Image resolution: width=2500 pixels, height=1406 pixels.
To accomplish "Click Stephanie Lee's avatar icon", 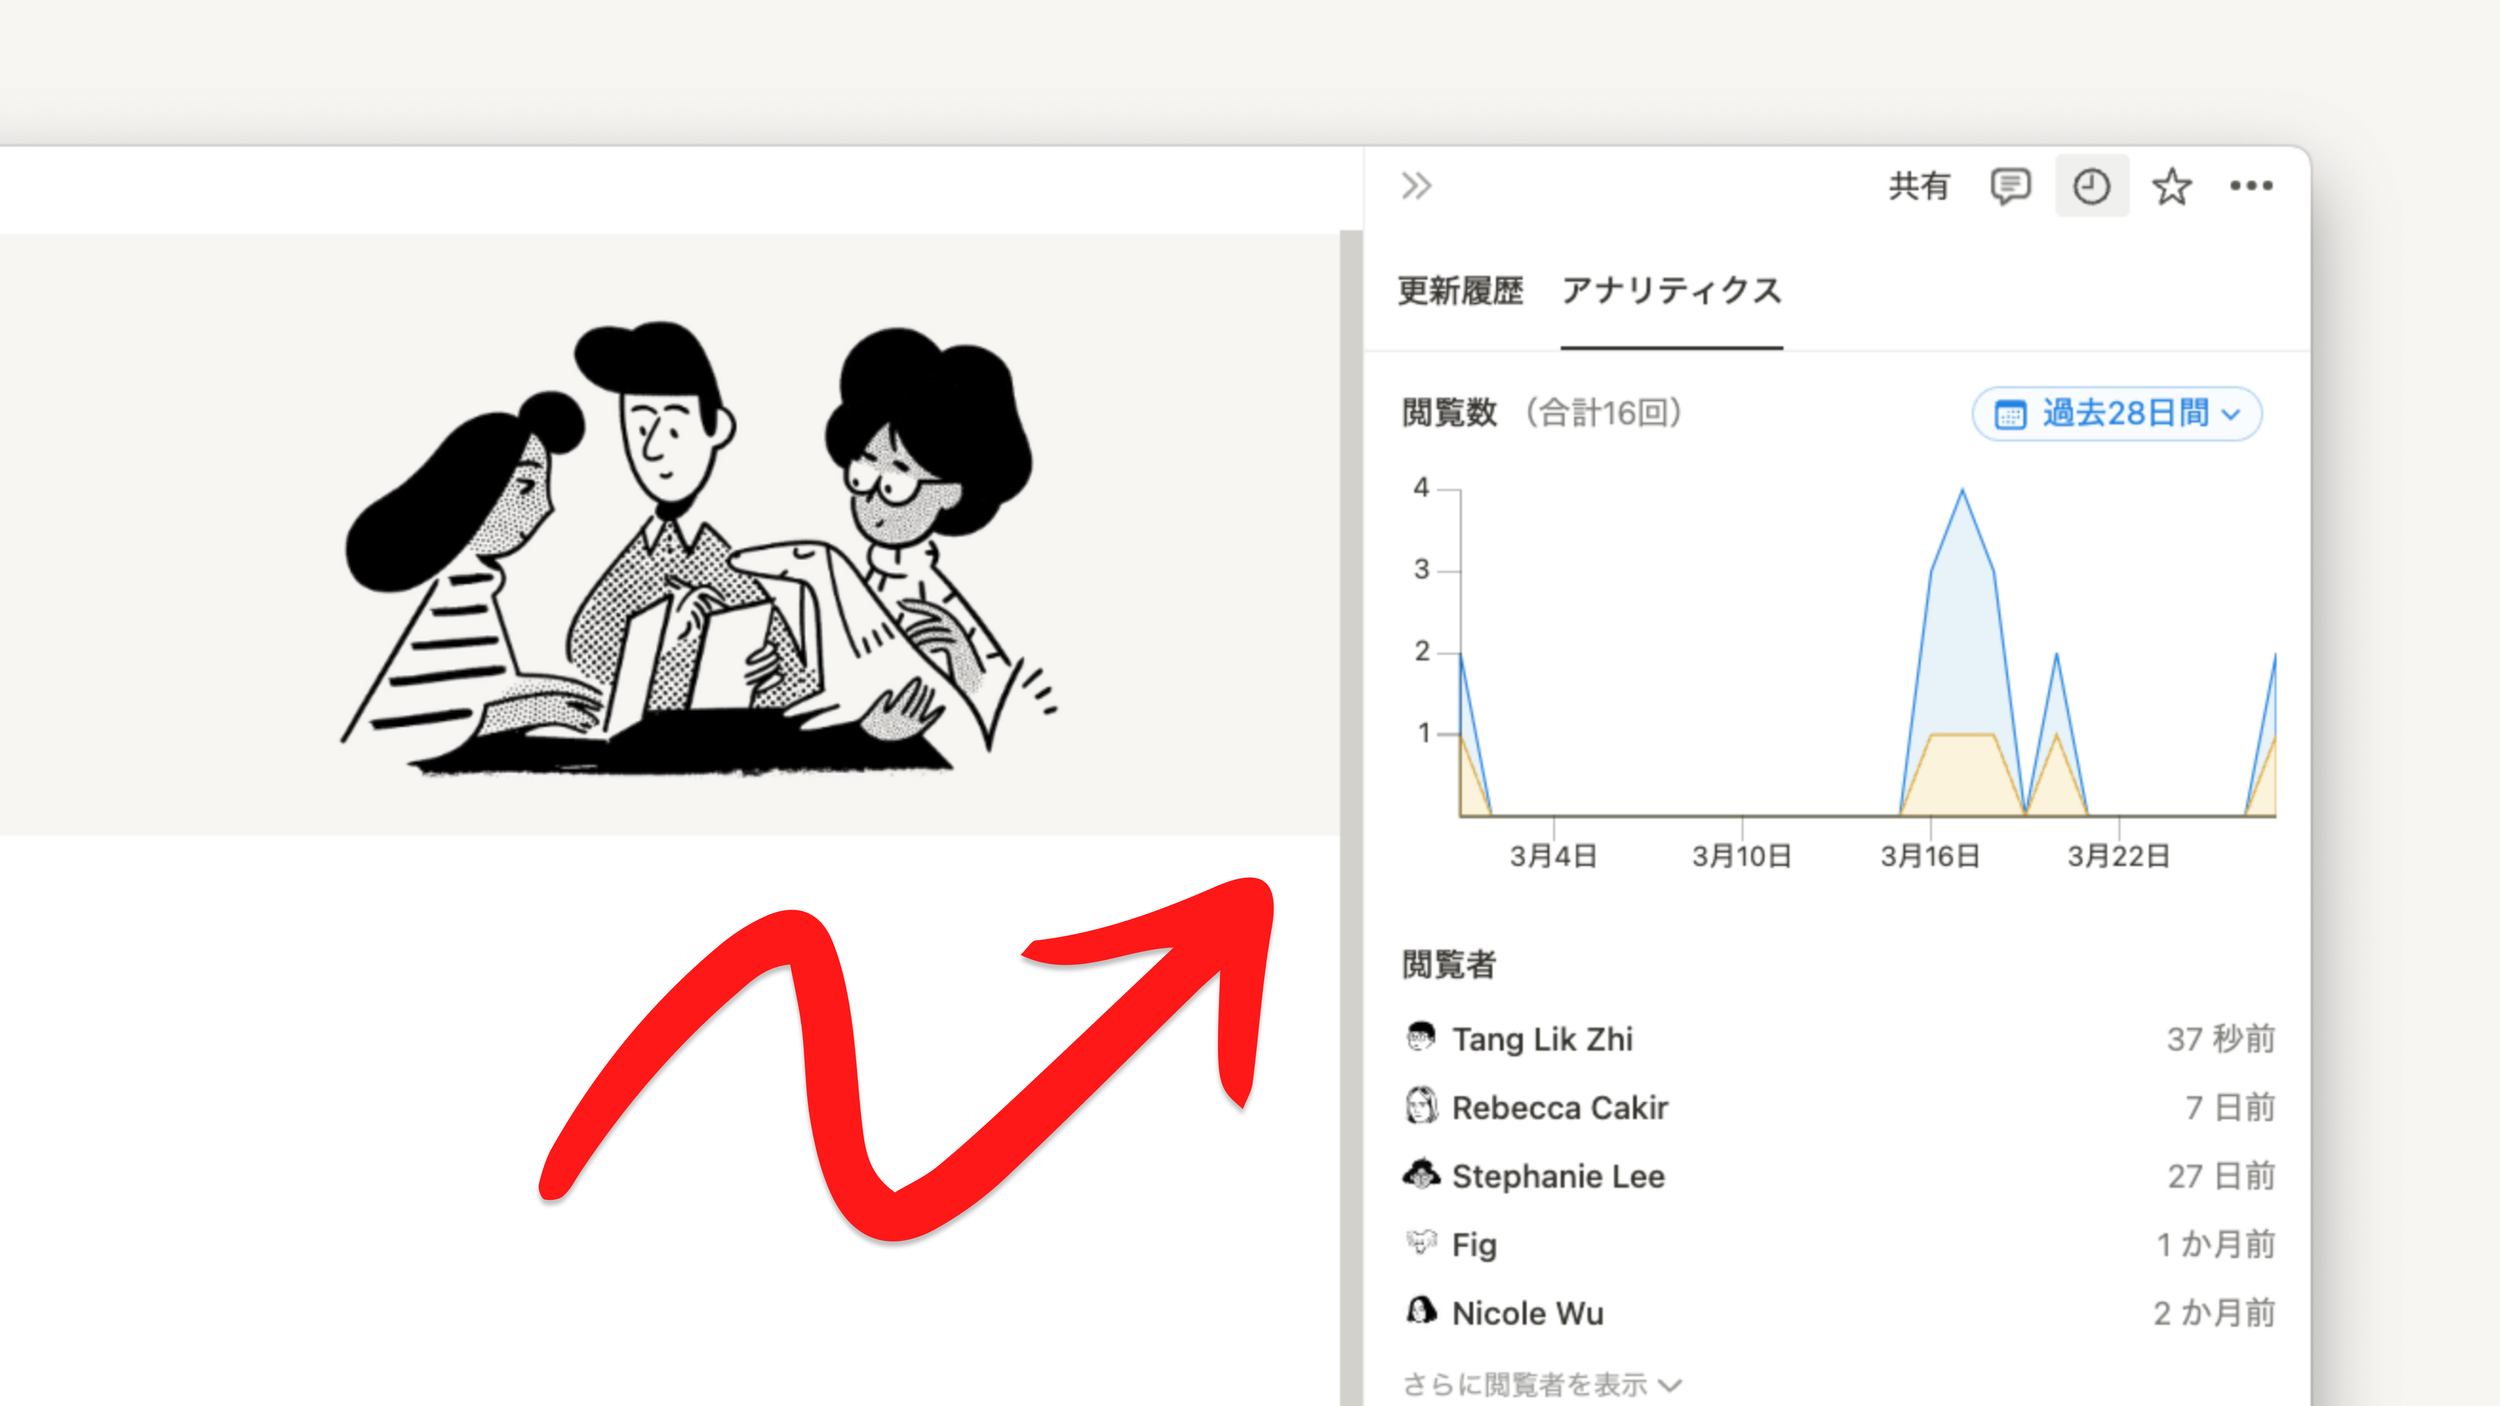I will pos(1421,1174).
